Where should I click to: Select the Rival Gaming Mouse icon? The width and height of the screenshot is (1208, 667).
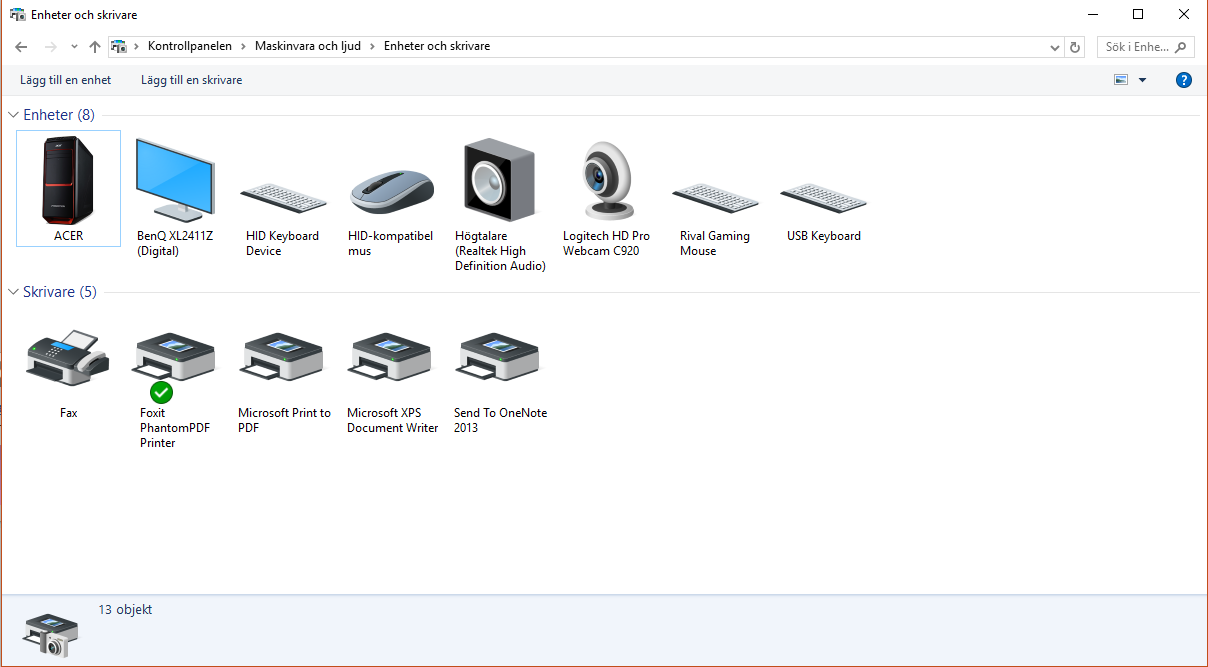coord(715,197)
